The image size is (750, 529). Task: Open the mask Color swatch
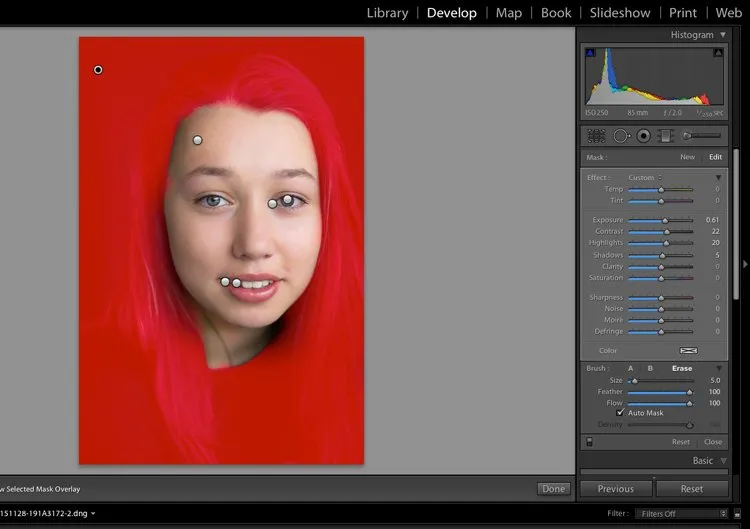pyautogui.click(x=688, y=351)
